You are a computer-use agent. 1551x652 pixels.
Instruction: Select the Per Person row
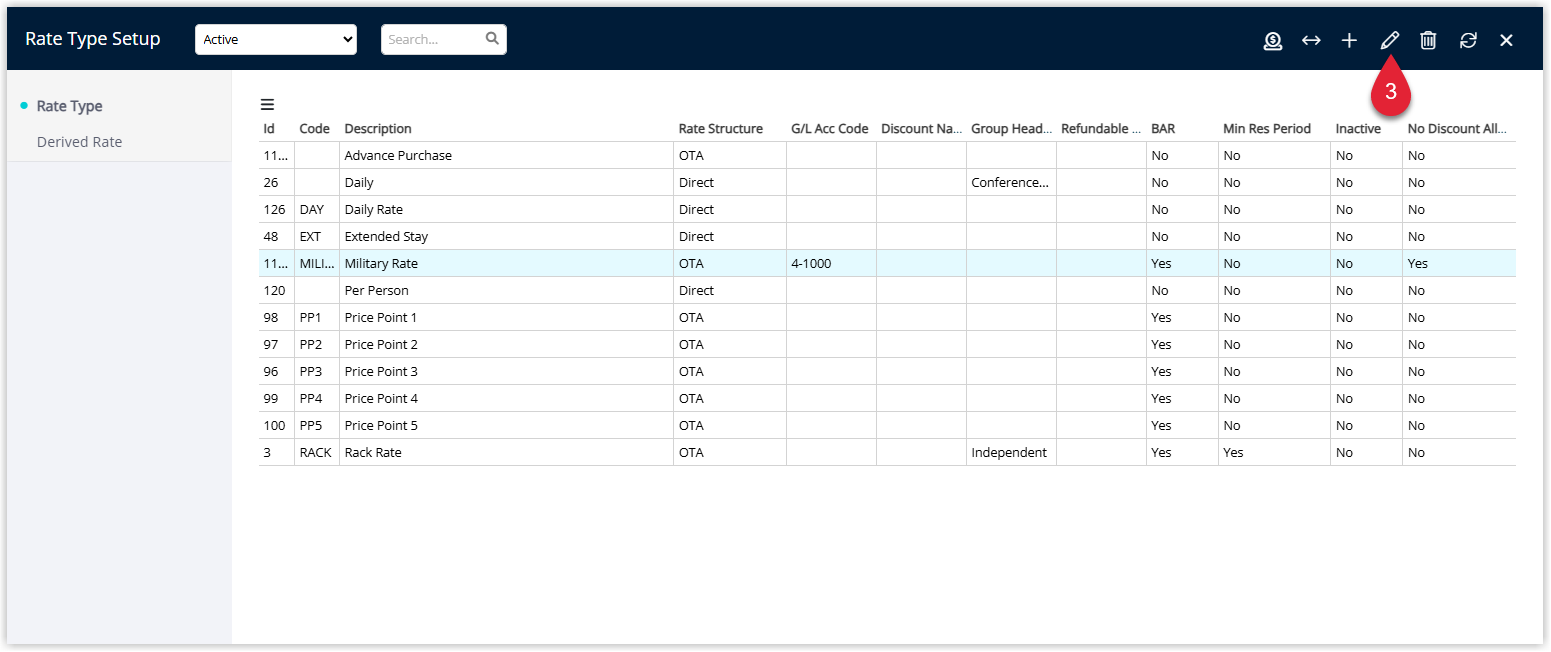click(887, 291)
